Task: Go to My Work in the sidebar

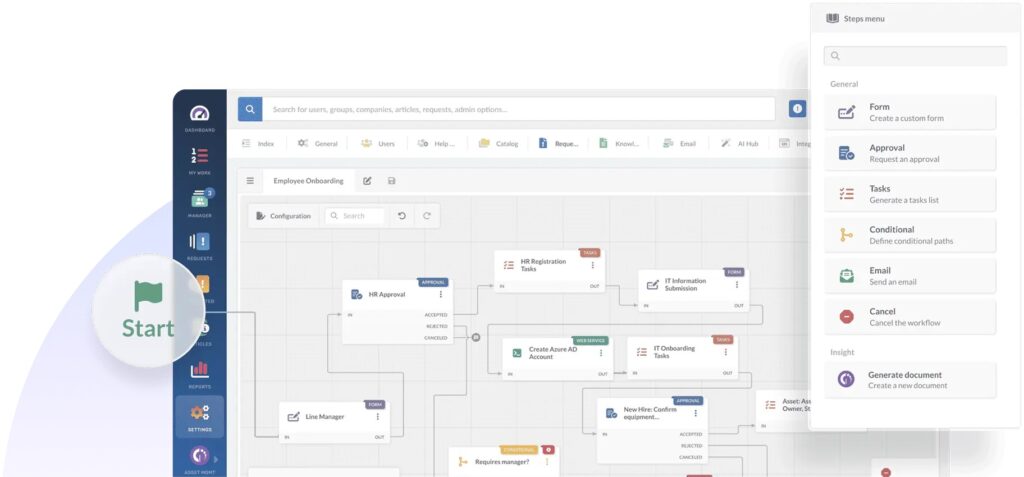Action: click(199, 158)
